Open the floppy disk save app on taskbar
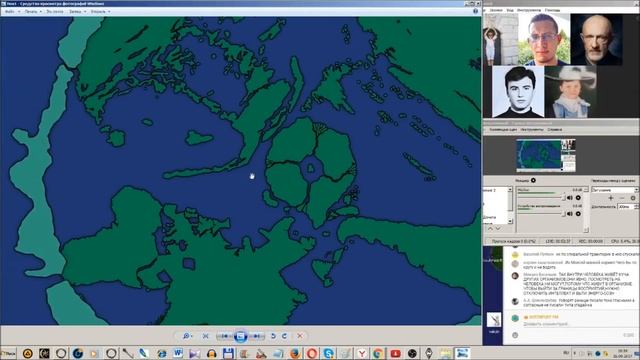Image resolution: width=640 pixels, height=360 pixels. pos(228,353)
